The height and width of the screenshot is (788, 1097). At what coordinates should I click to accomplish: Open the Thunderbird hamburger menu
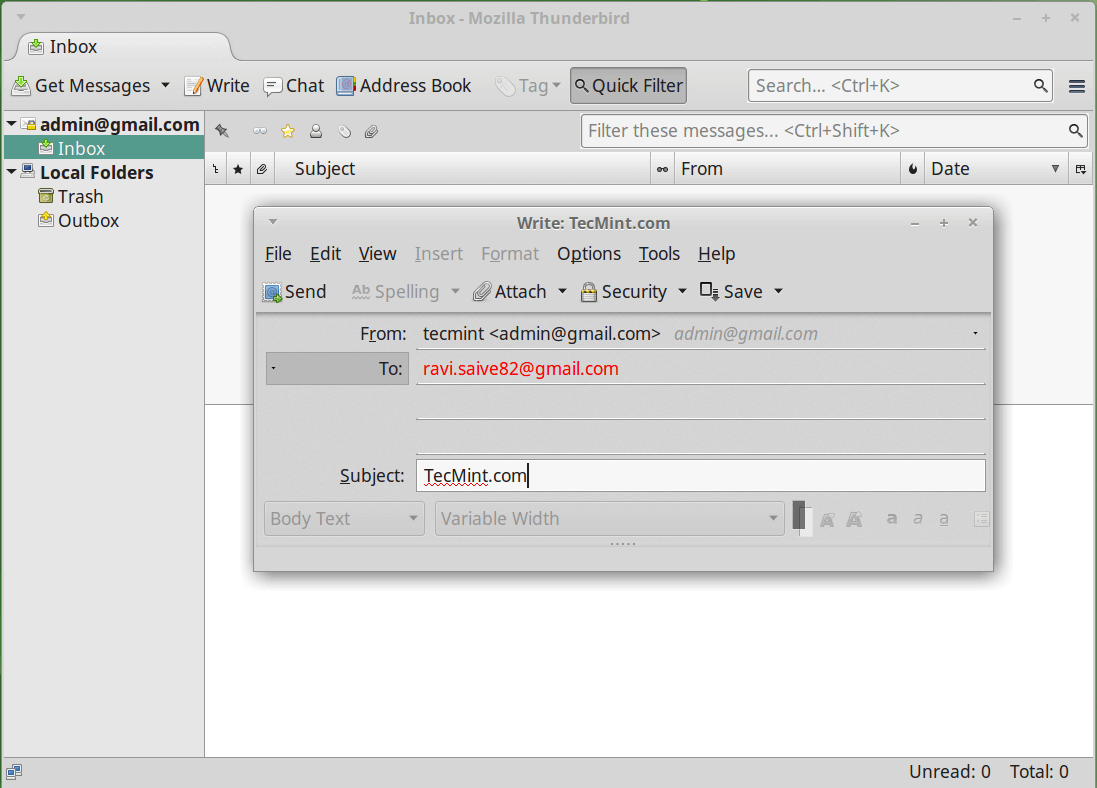tap(1077, 86)
